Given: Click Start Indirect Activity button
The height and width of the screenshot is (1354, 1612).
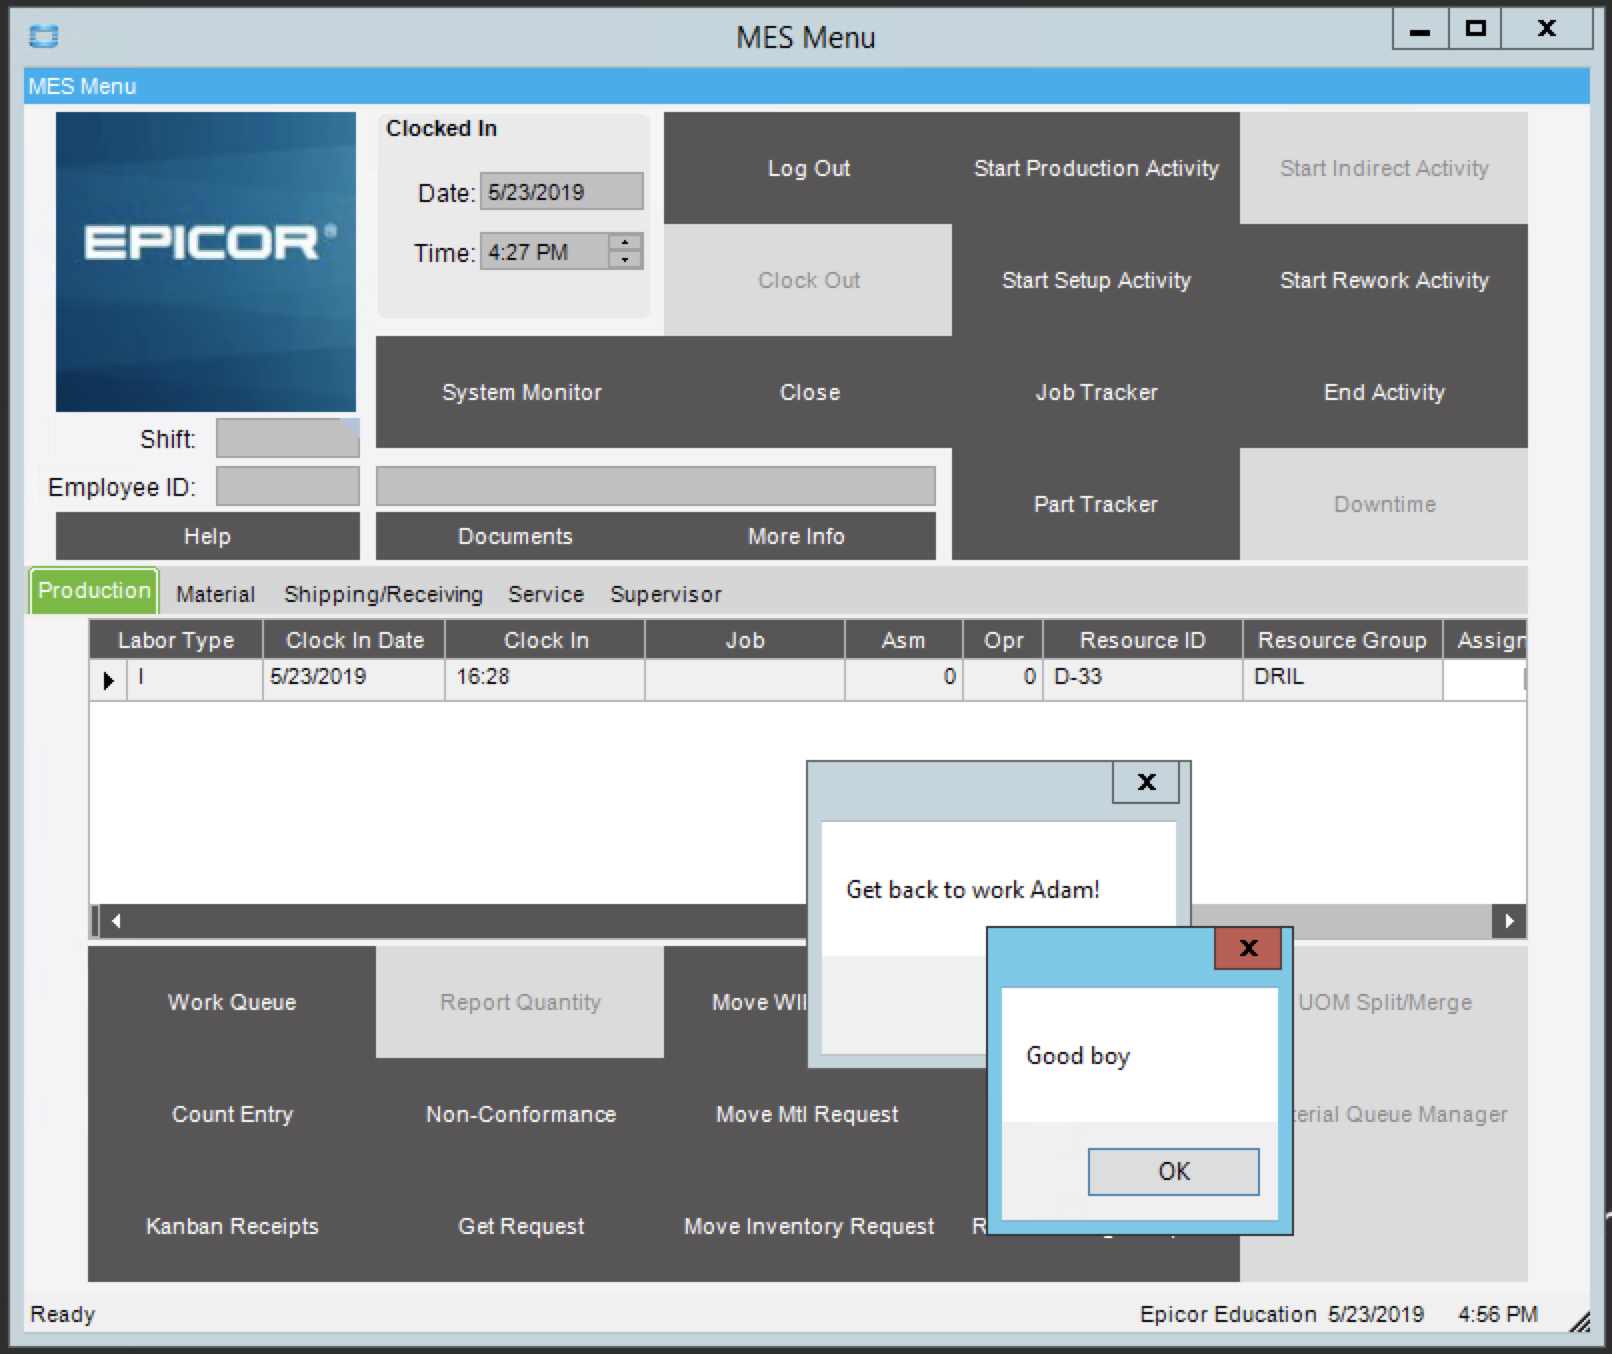Looking at the screenshot, I should [x=1384, y=168].
